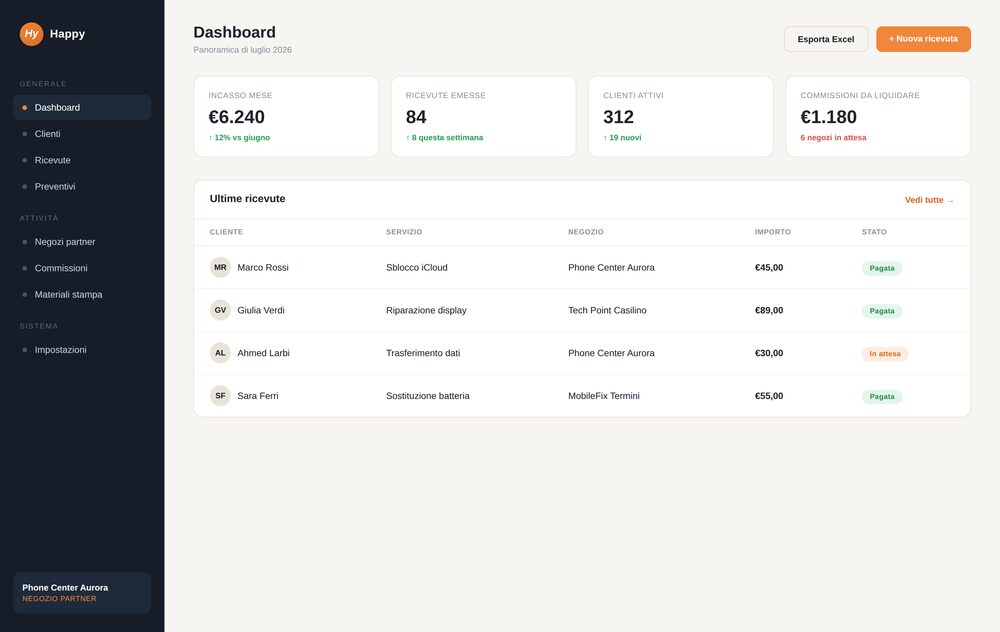Open the Preventivi section
The height and width of the screenshot is (632, 1000).
pyautogui.click(x=82, y=186)
